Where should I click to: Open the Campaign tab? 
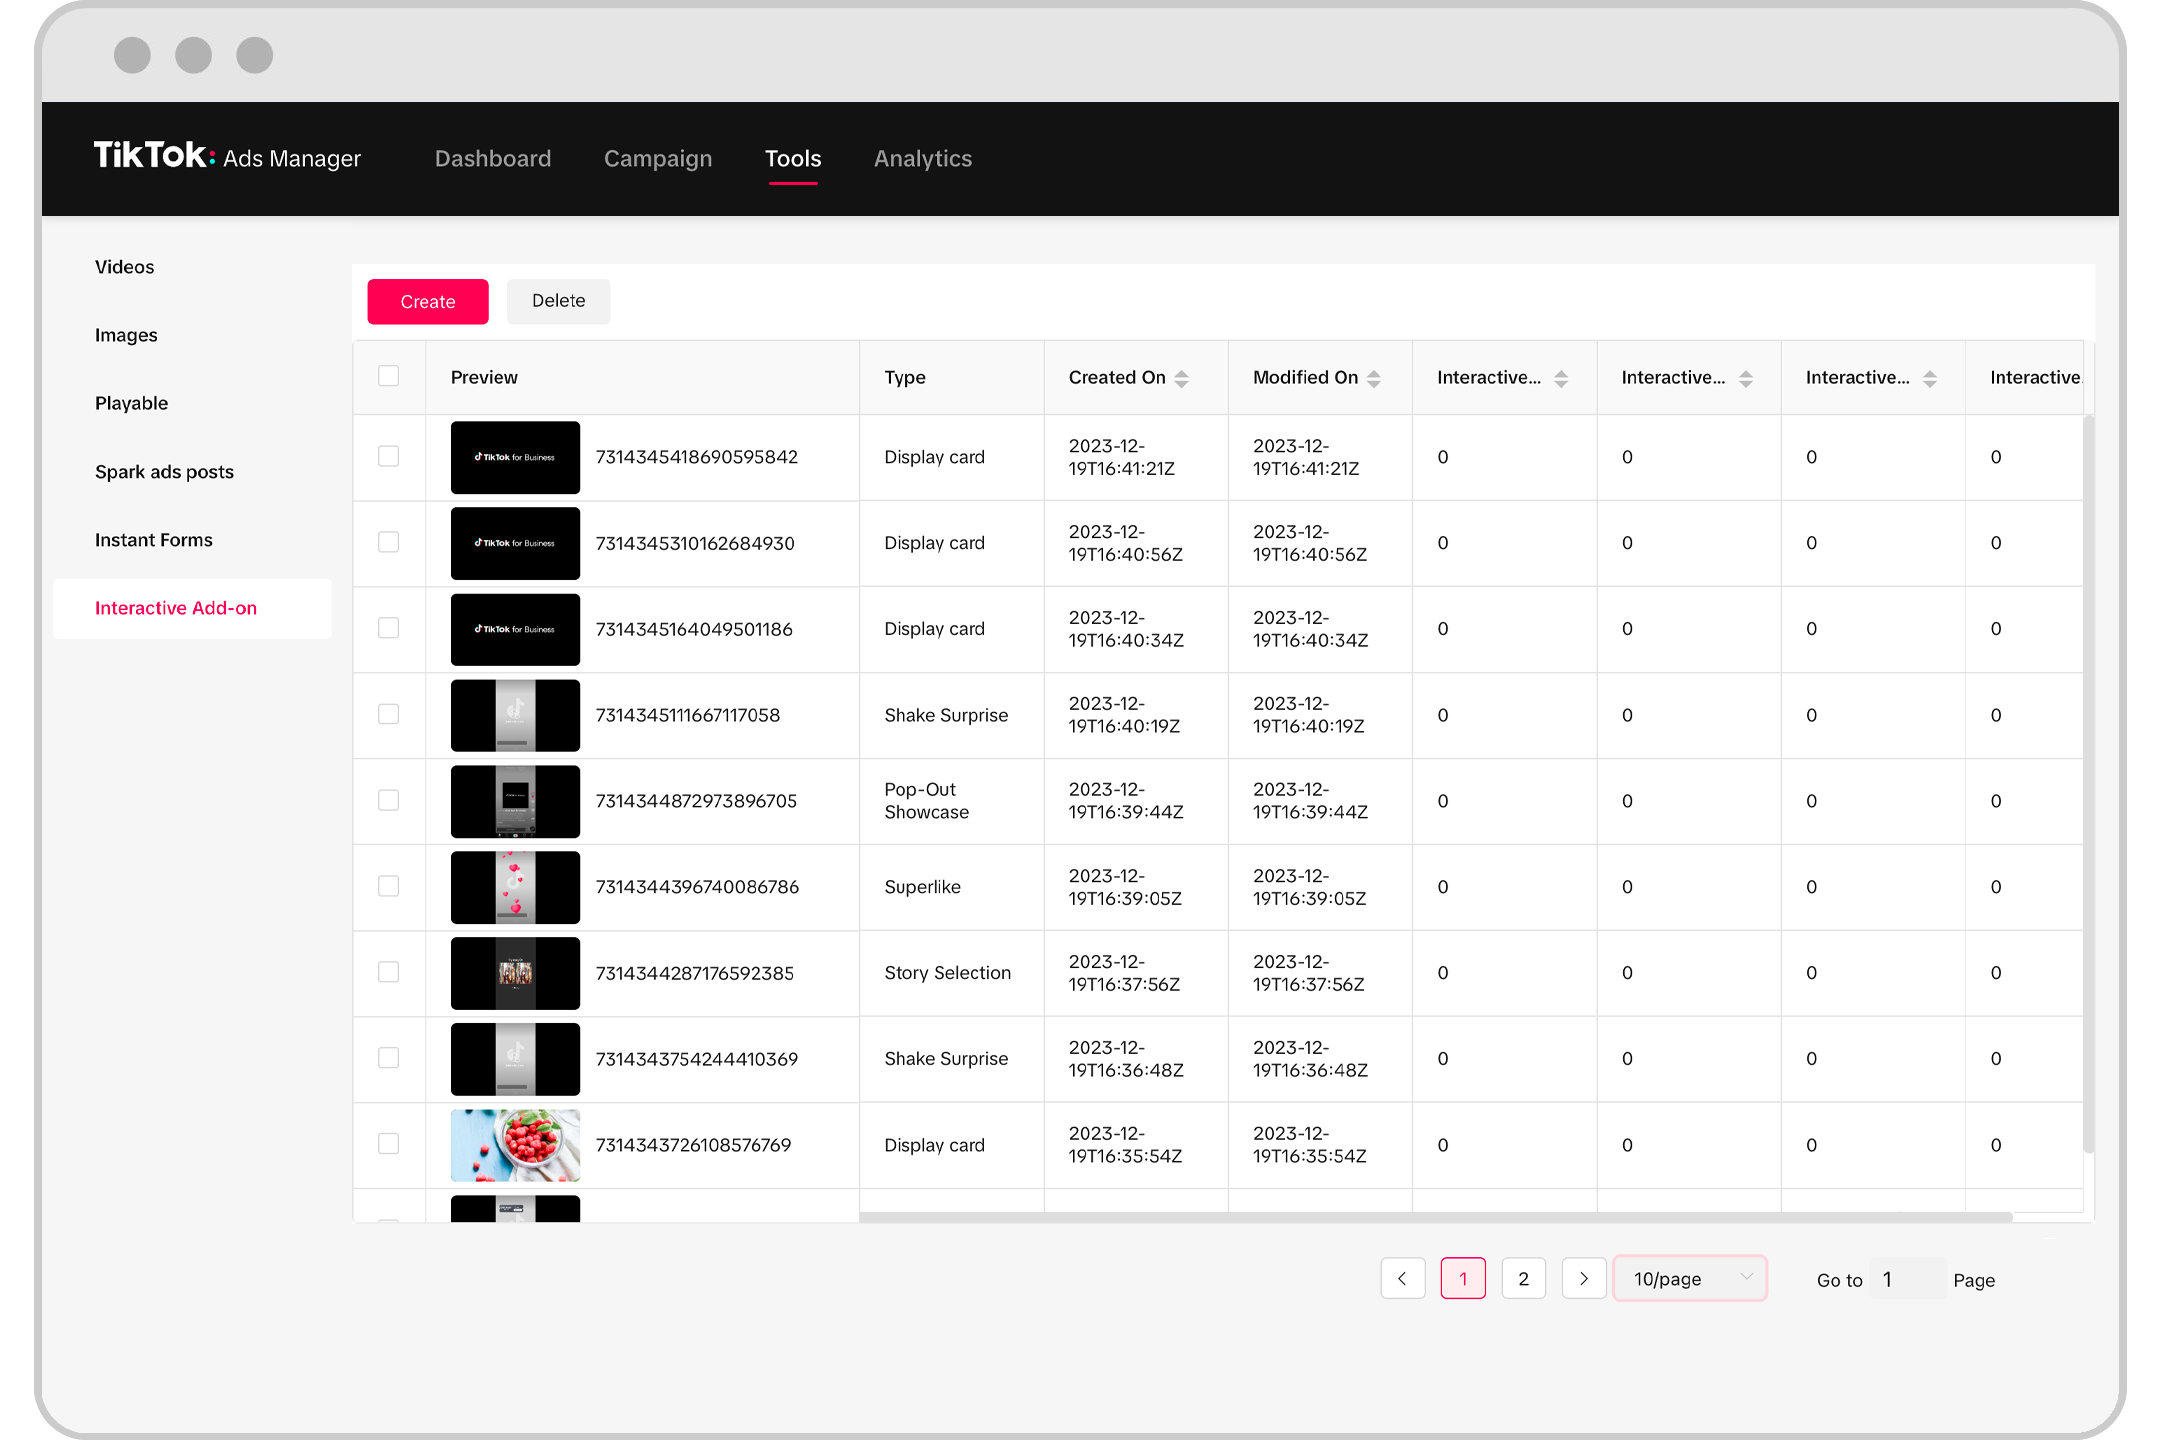click(x=658, y=158)
